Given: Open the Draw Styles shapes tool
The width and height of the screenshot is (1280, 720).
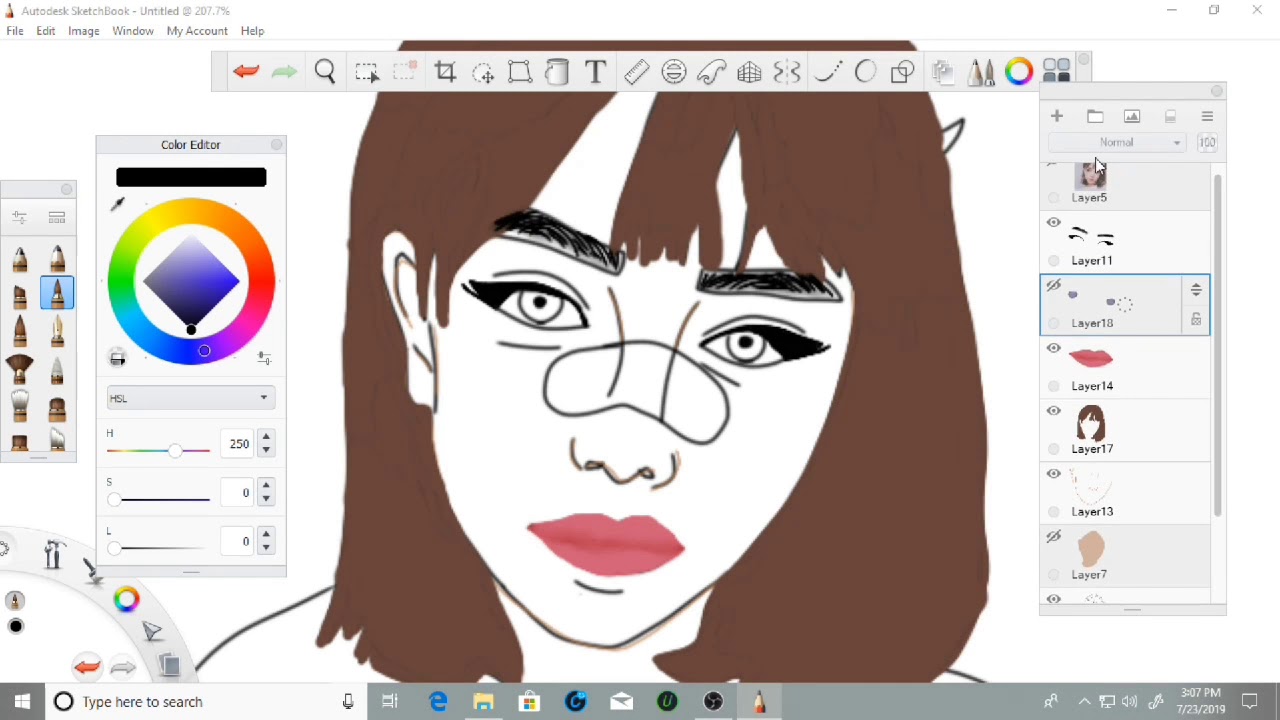Looking at the screenshot, I should click(902, 72).
